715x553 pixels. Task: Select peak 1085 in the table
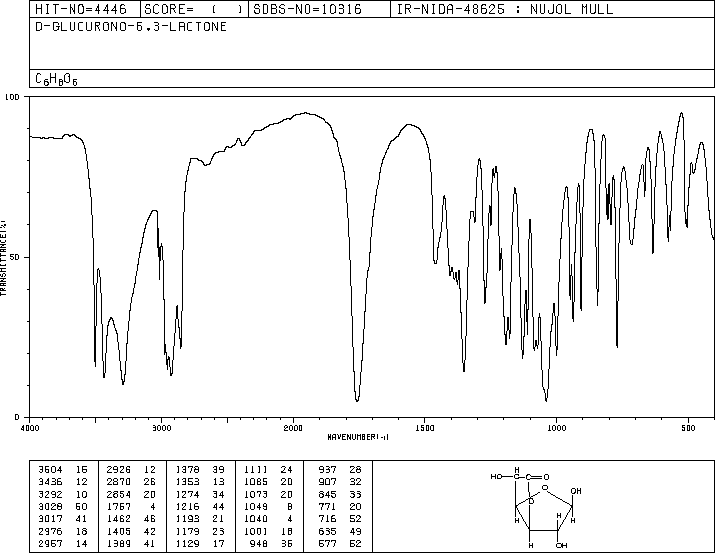[256, 481]
